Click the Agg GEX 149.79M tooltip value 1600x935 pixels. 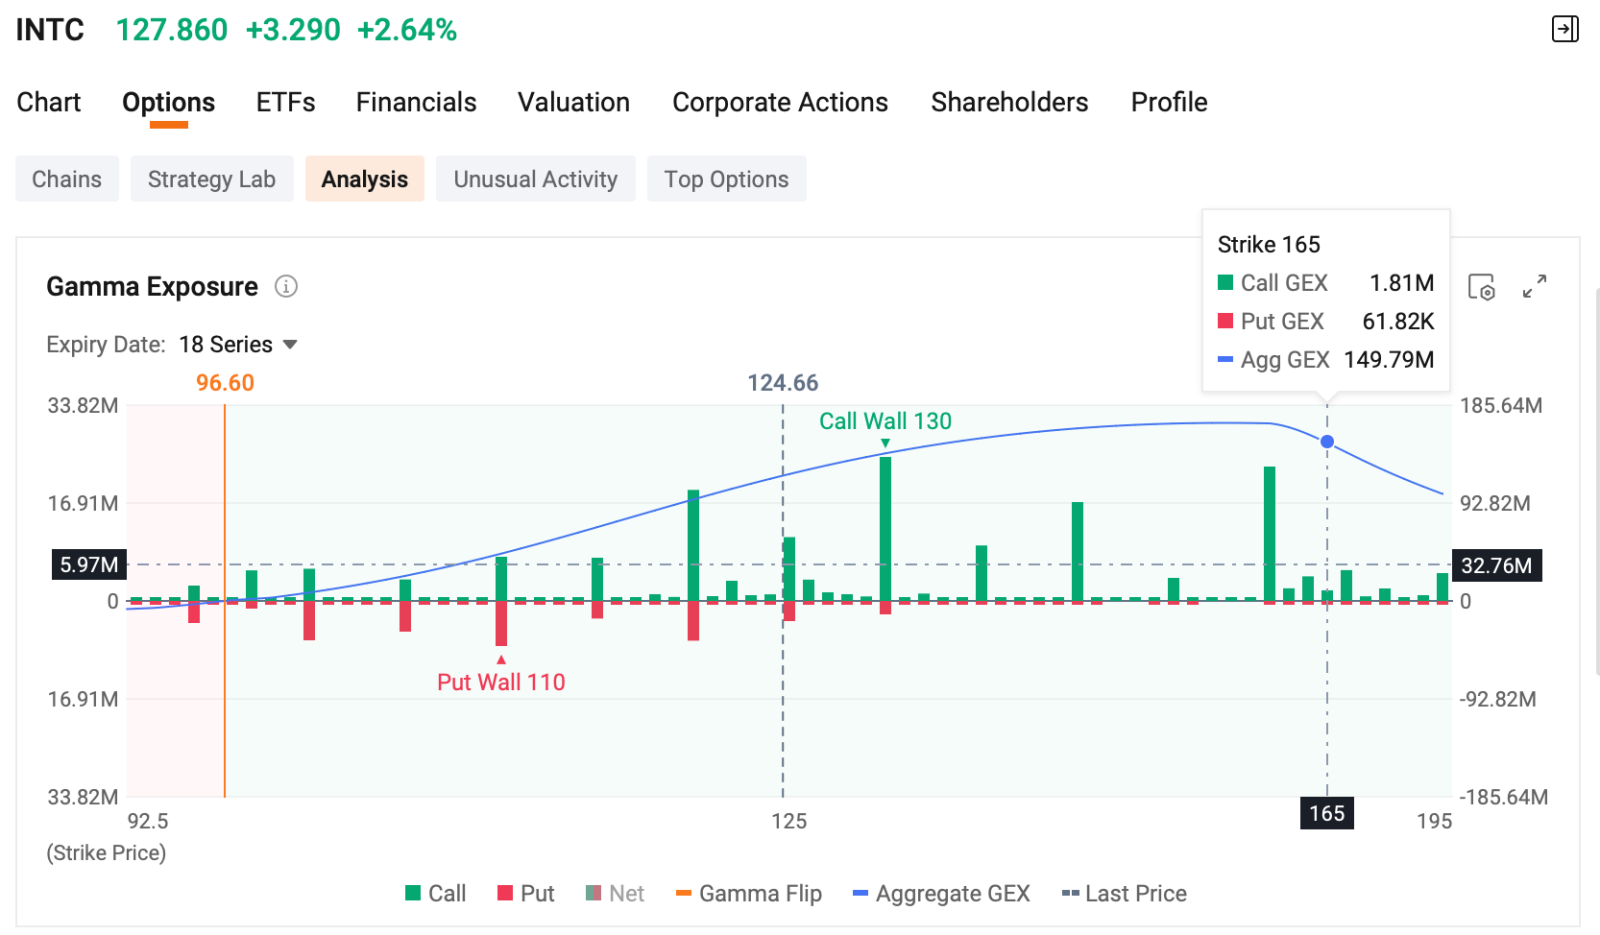click(x=1389, y=360)
